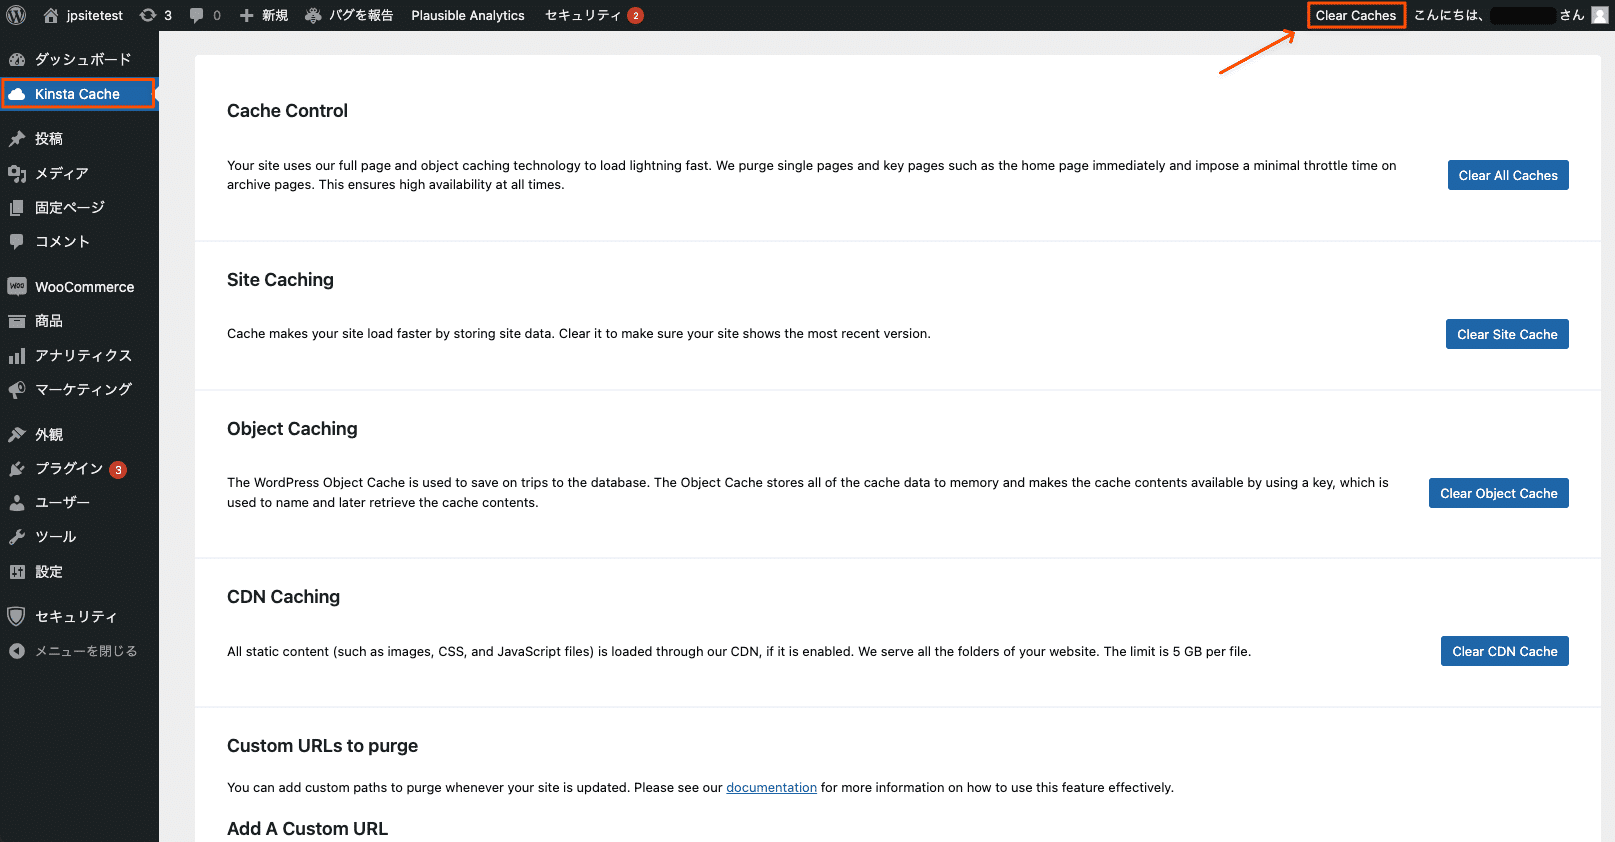Open the コメント menu label

63,241
